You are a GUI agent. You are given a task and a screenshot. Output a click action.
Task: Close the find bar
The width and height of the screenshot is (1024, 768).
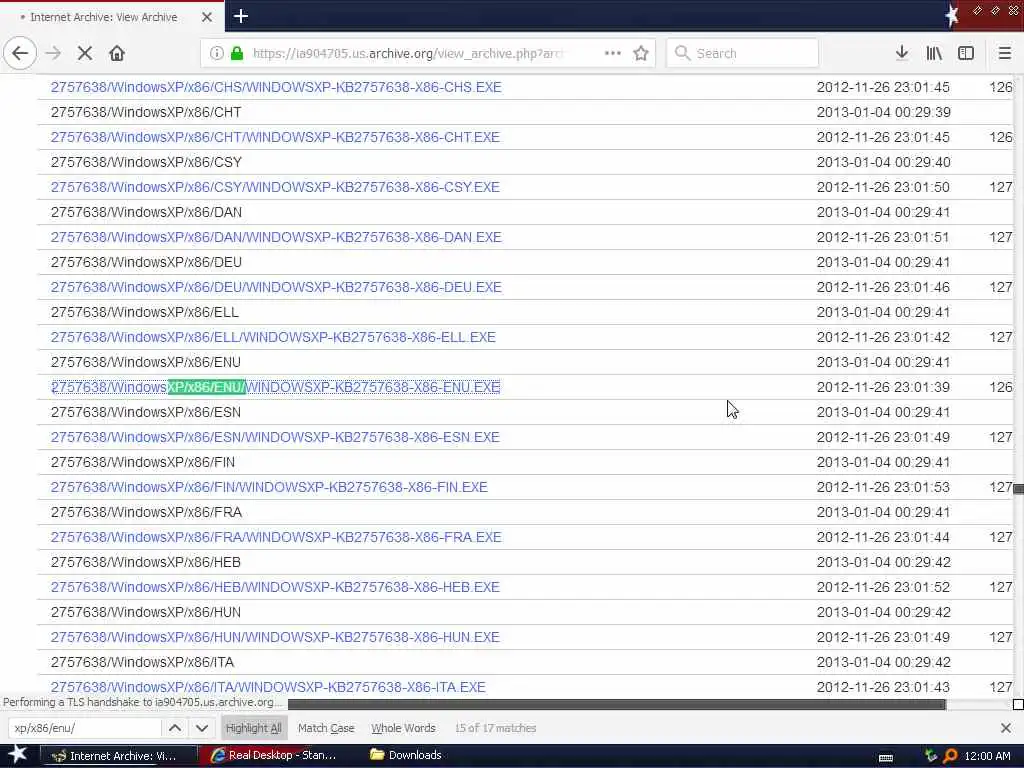pyautogui.click(x=1006, y=728)
